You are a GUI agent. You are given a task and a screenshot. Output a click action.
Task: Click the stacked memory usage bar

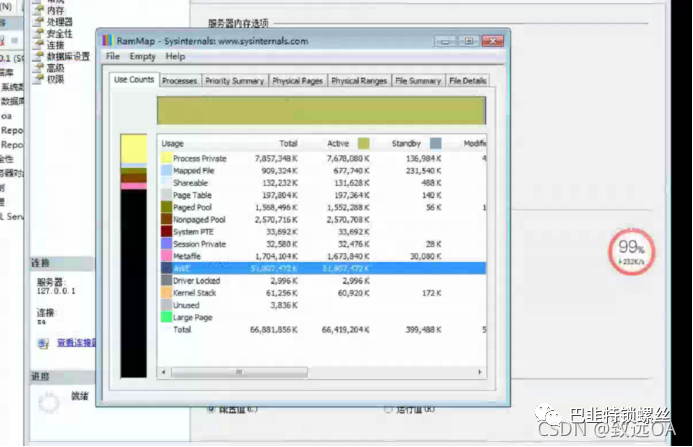pyautogui.click(x=133, y=256)
